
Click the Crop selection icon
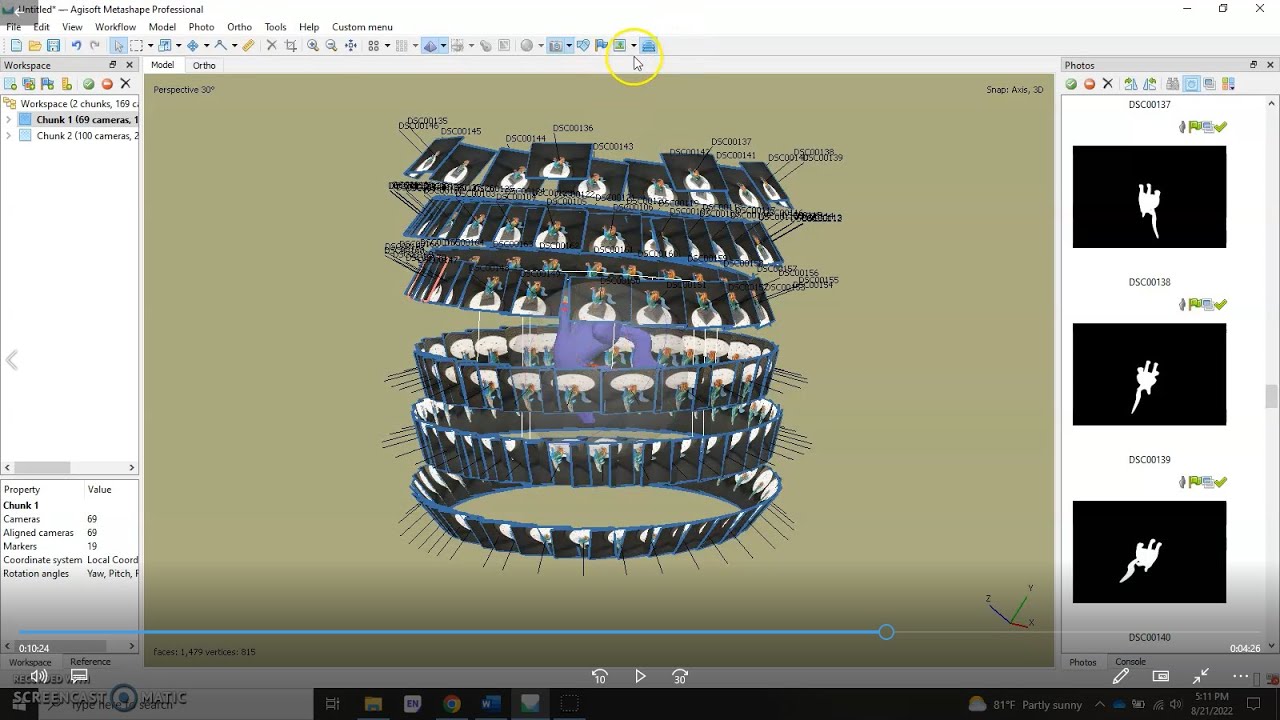290,45
